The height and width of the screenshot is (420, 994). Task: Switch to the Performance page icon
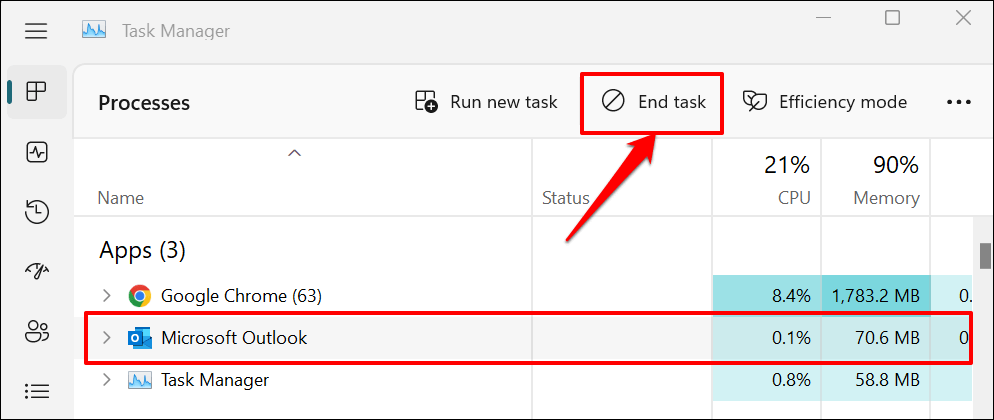pos(37,152)
